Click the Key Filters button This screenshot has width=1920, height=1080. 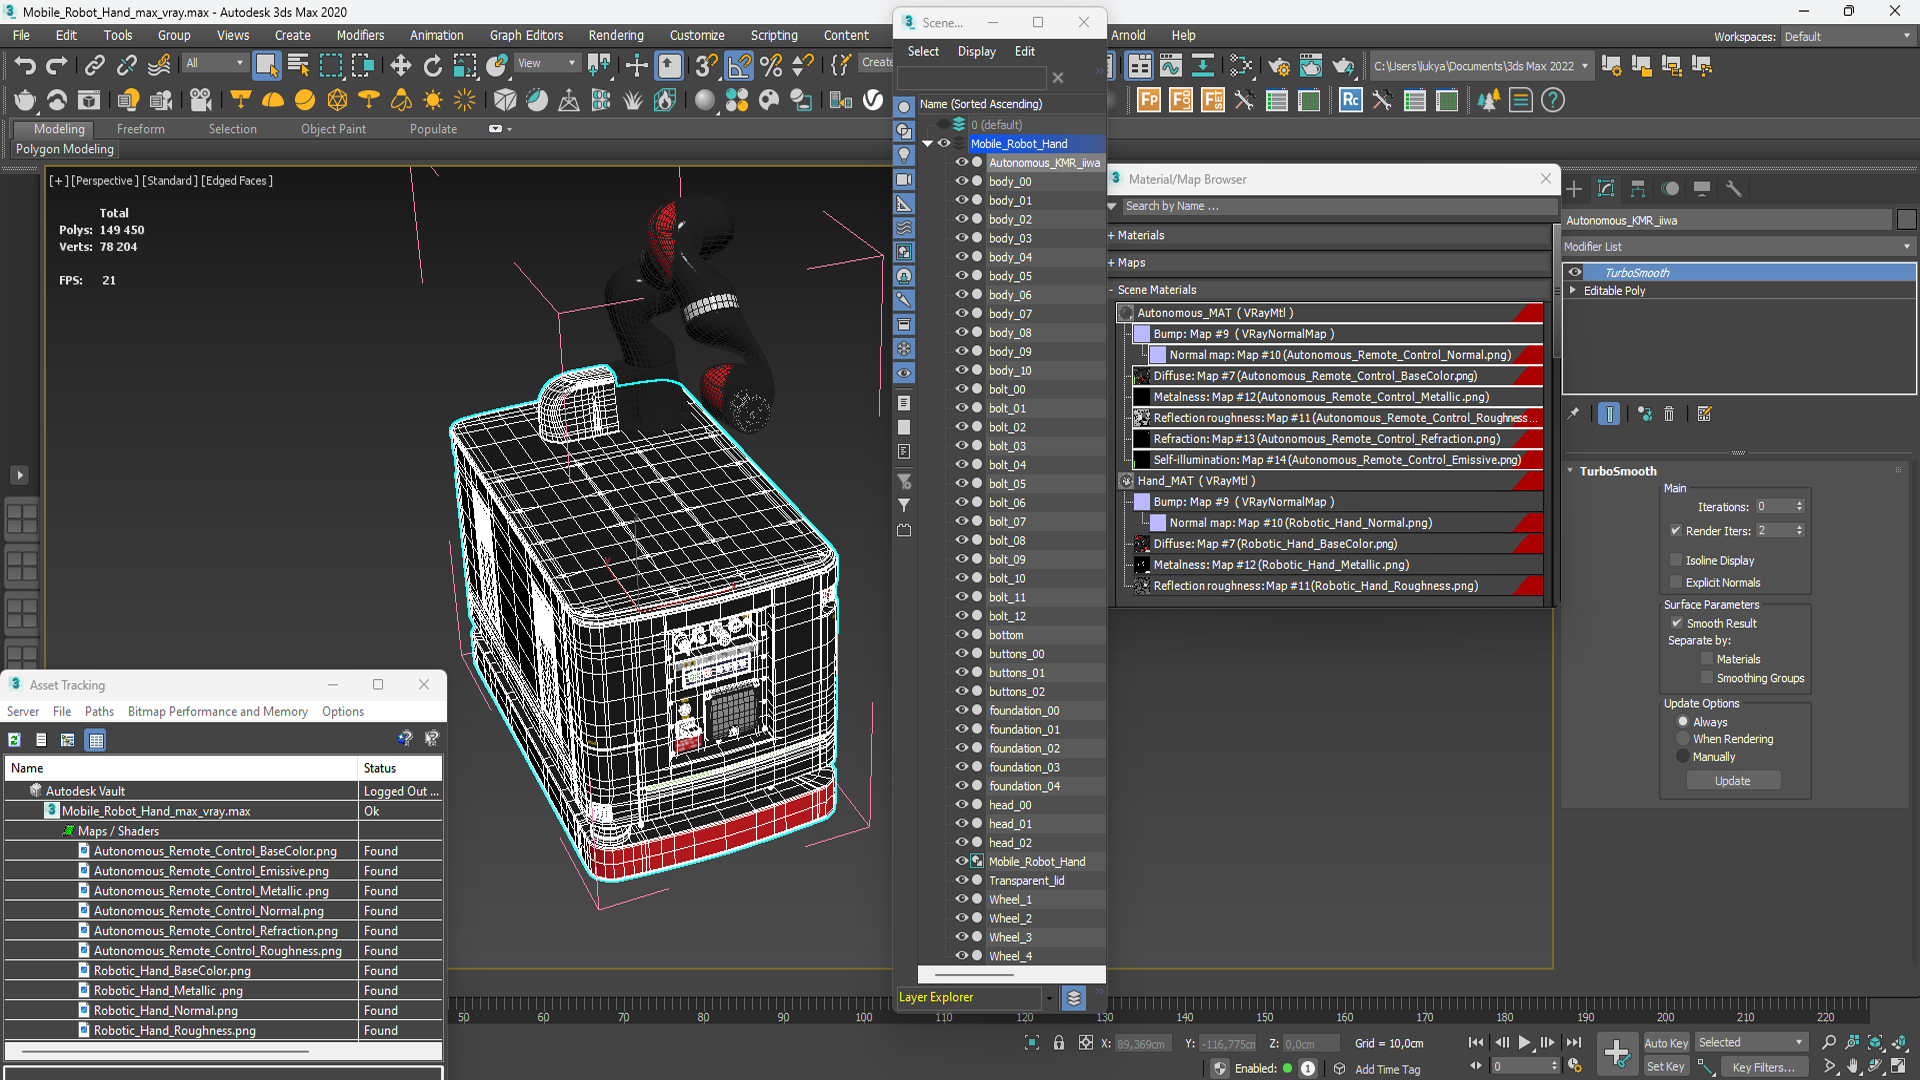tap(1764, 1067)
